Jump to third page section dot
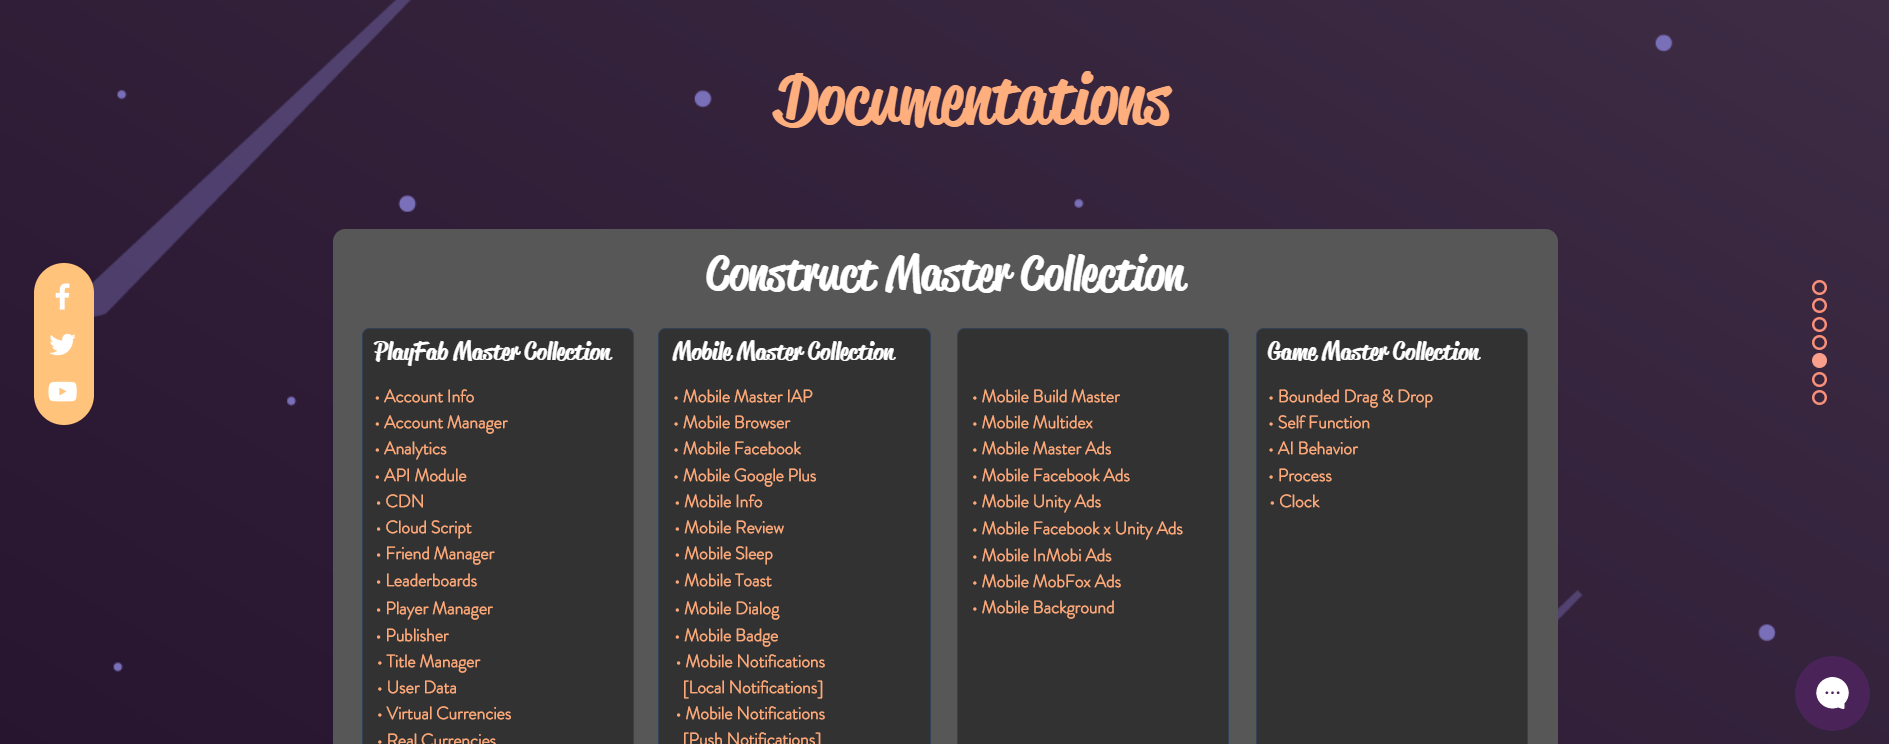Image resolution: width=1889 pixels, height=744 pixels. pyautogui.click(x=1819, y=324)
